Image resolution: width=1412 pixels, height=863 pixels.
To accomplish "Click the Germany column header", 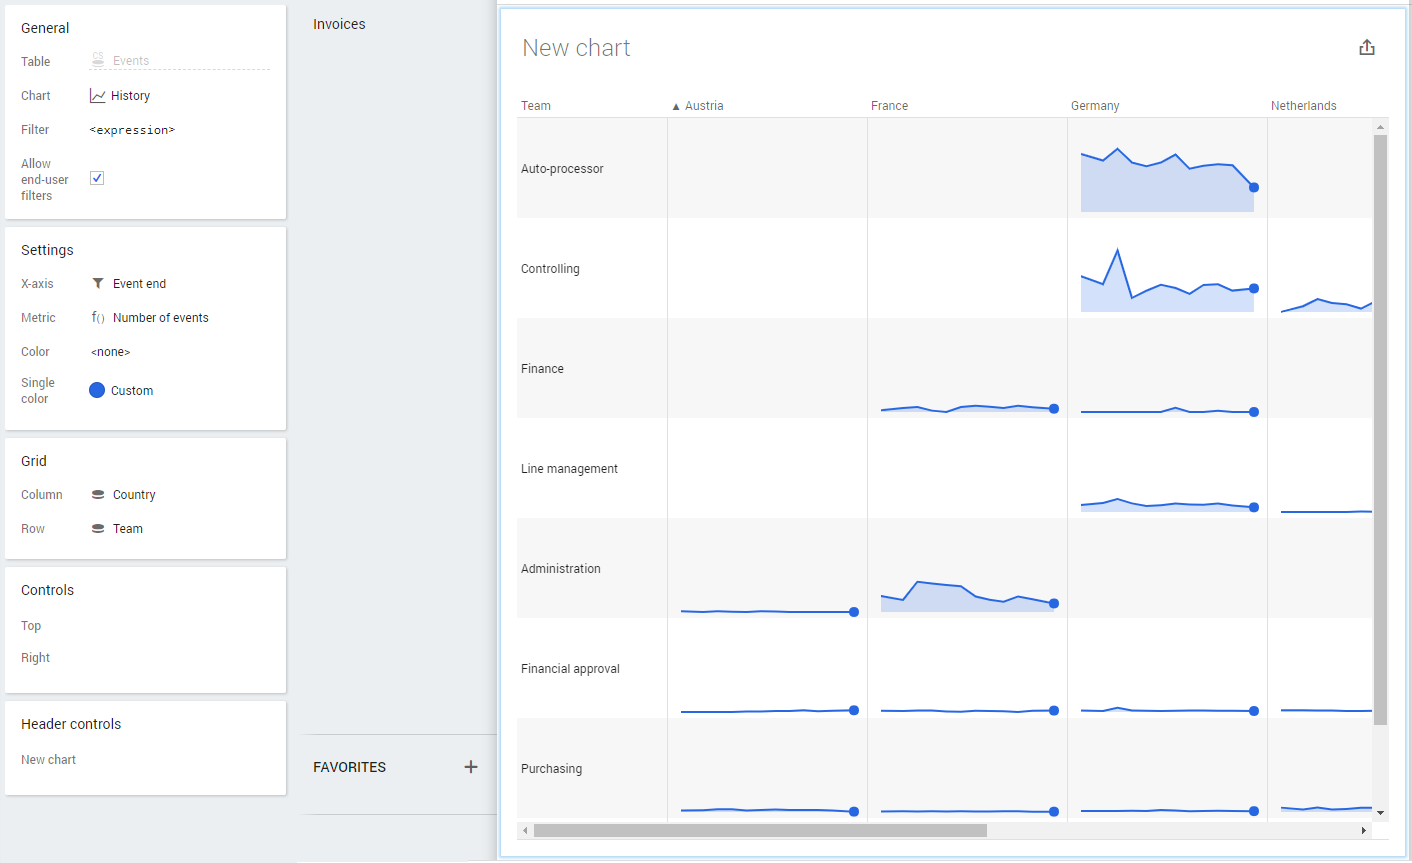I will pos(1095,106).
